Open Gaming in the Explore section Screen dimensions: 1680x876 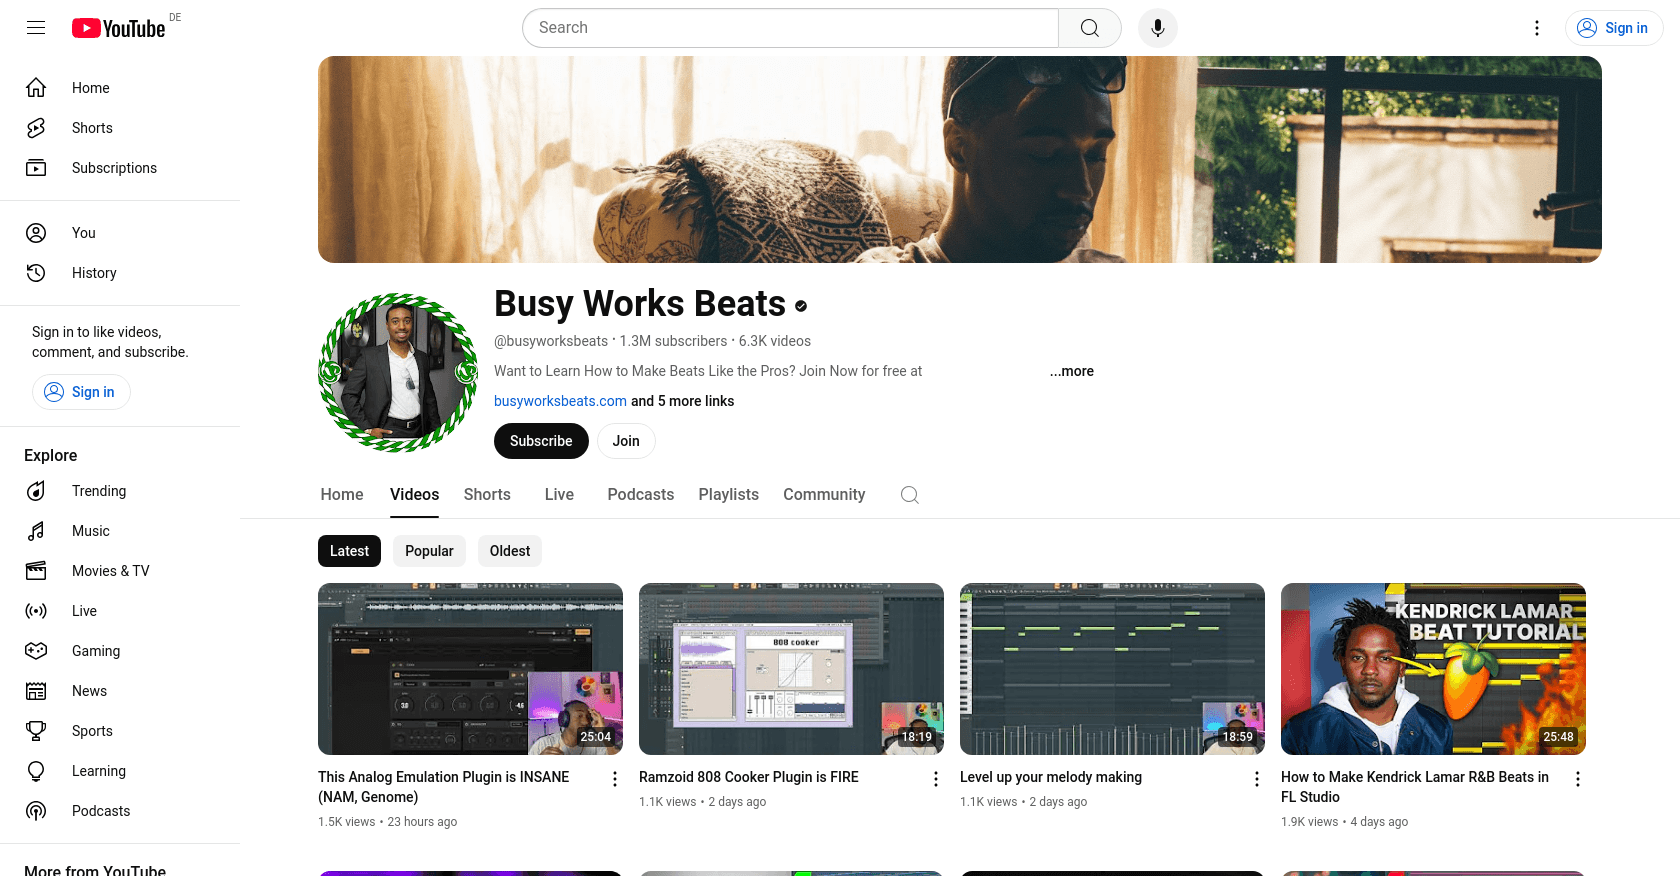(x=95, y=651)
